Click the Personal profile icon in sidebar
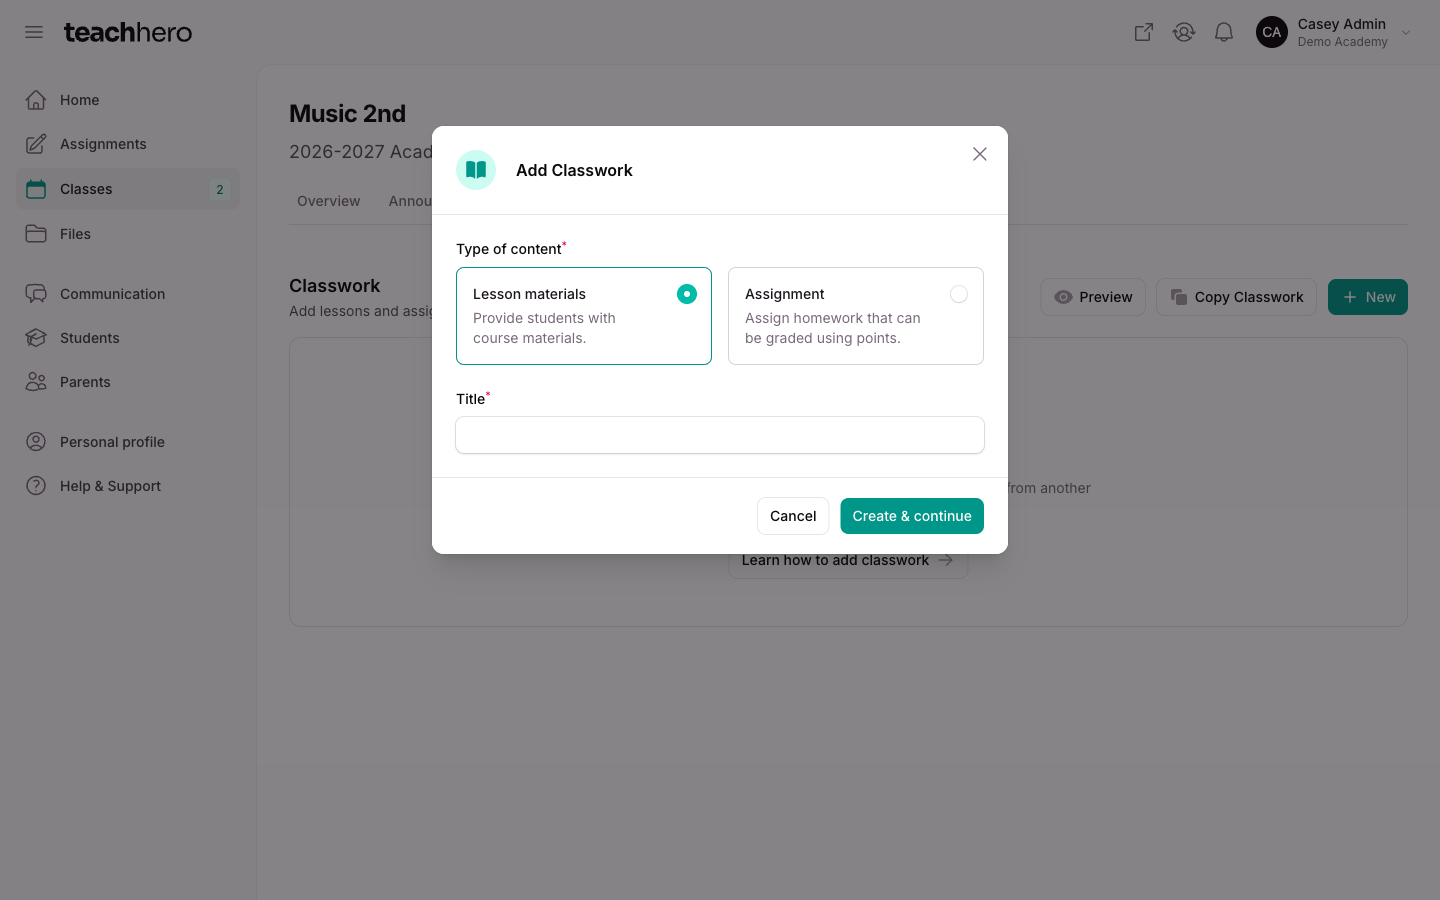This screenshot has height=900, width=1440. 36,442
